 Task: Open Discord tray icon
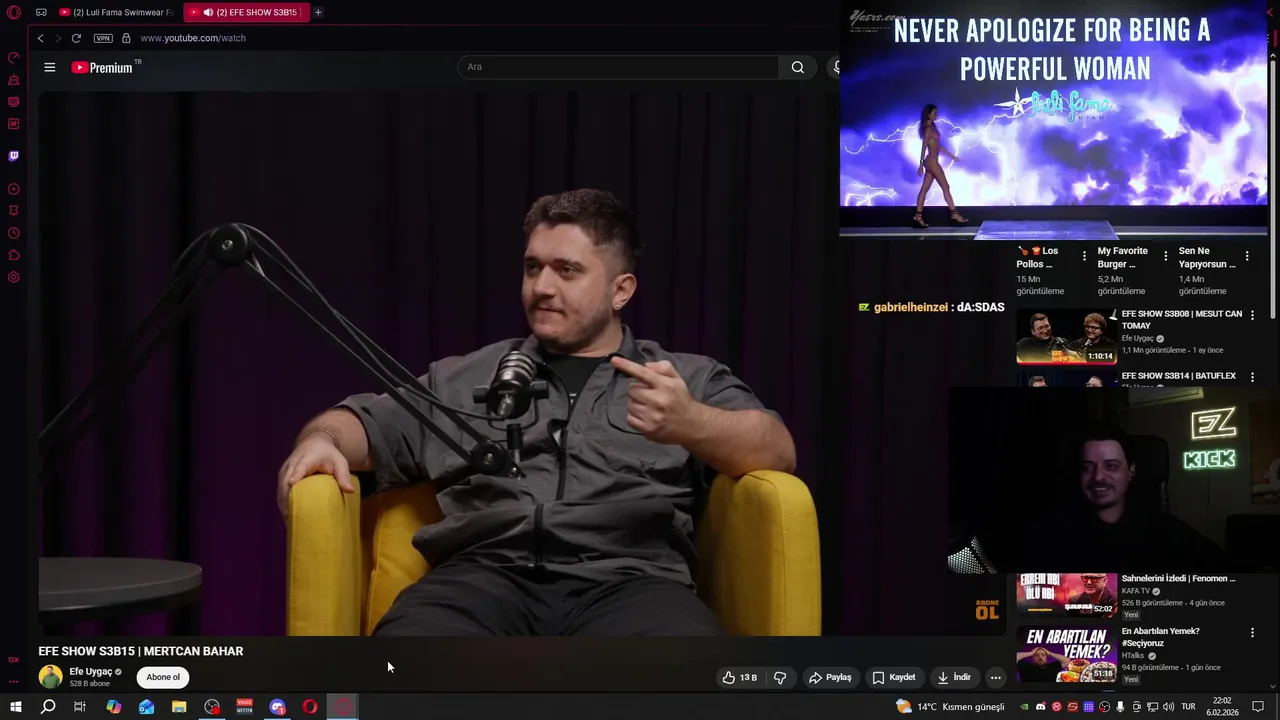pos(1040,707)
